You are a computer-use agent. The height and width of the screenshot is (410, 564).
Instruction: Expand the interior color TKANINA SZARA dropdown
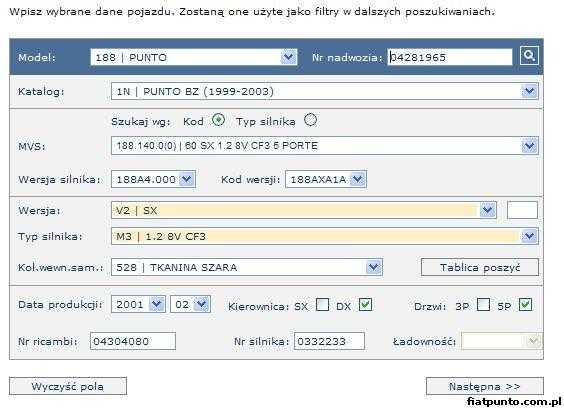(247, 267)
